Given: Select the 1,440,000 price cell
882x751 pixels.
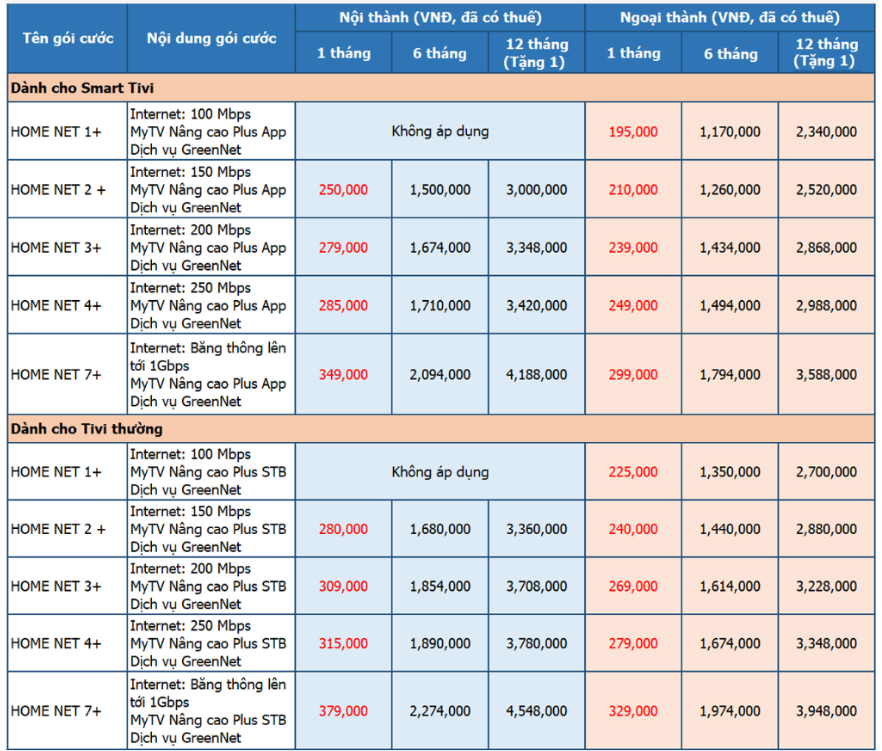Looking at the screenshot, I should click(730, 529).
